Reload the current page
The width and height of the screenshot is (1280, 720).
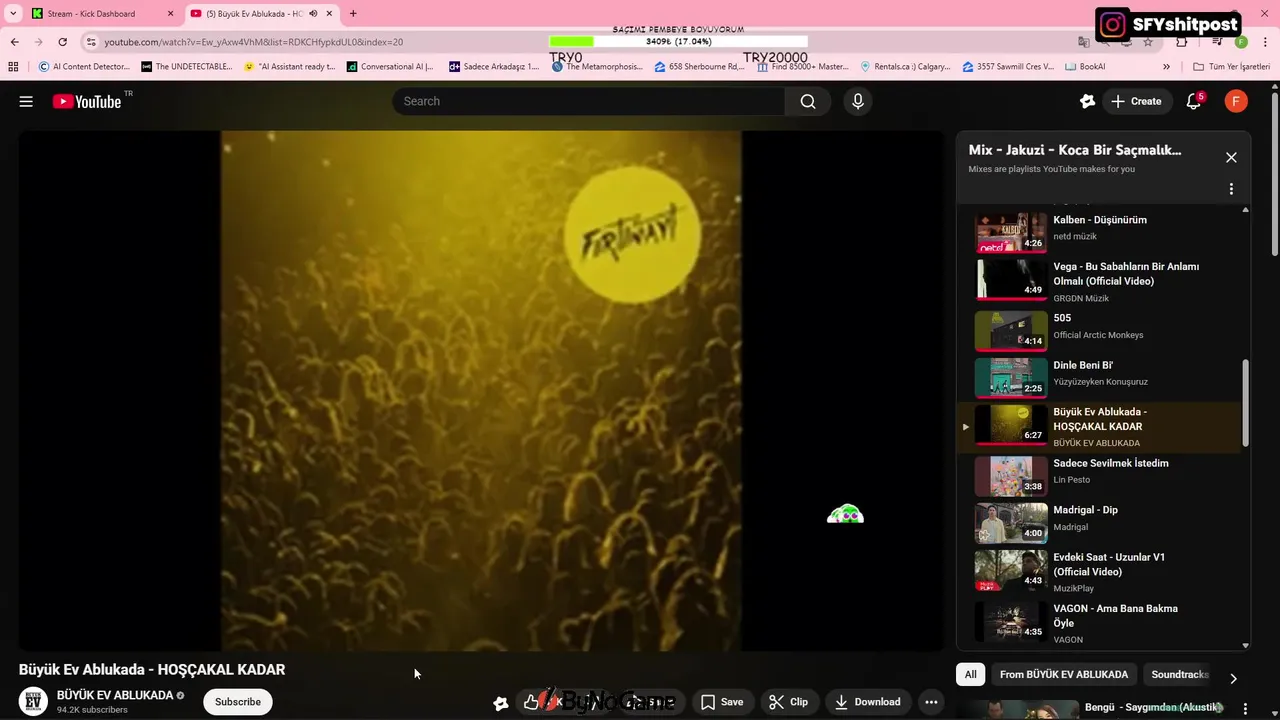62,42
